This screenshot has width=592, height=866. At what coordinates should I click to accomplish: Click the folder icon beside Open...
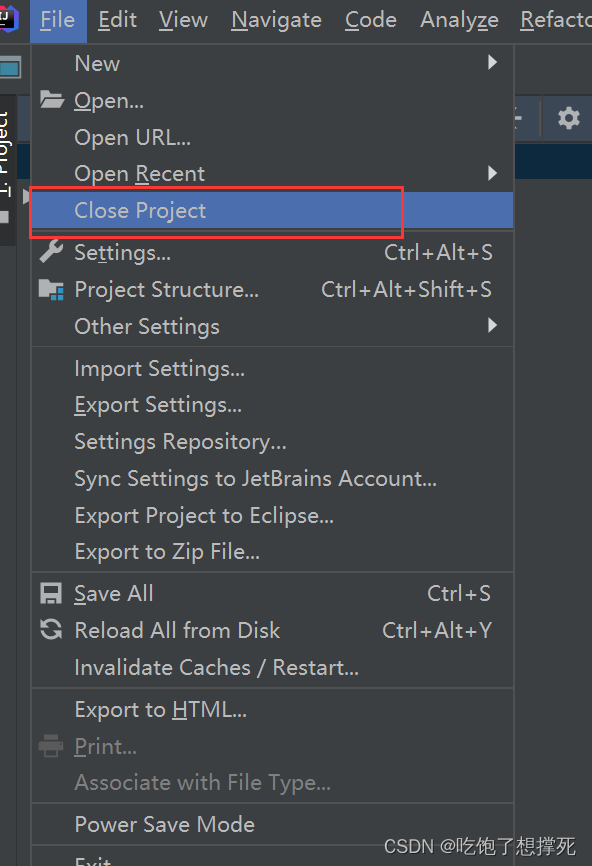52,100
